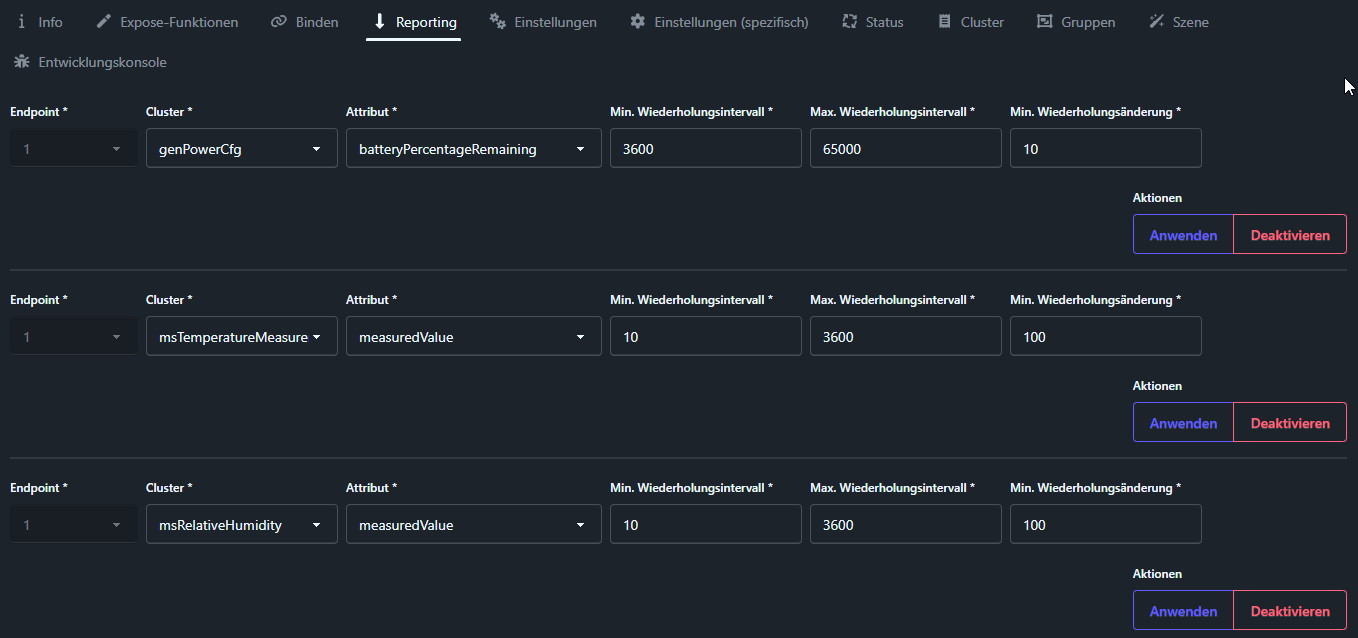Click the Info tab icon
Viewport: 1358px width, 638px height.
[x=21, y=22]
